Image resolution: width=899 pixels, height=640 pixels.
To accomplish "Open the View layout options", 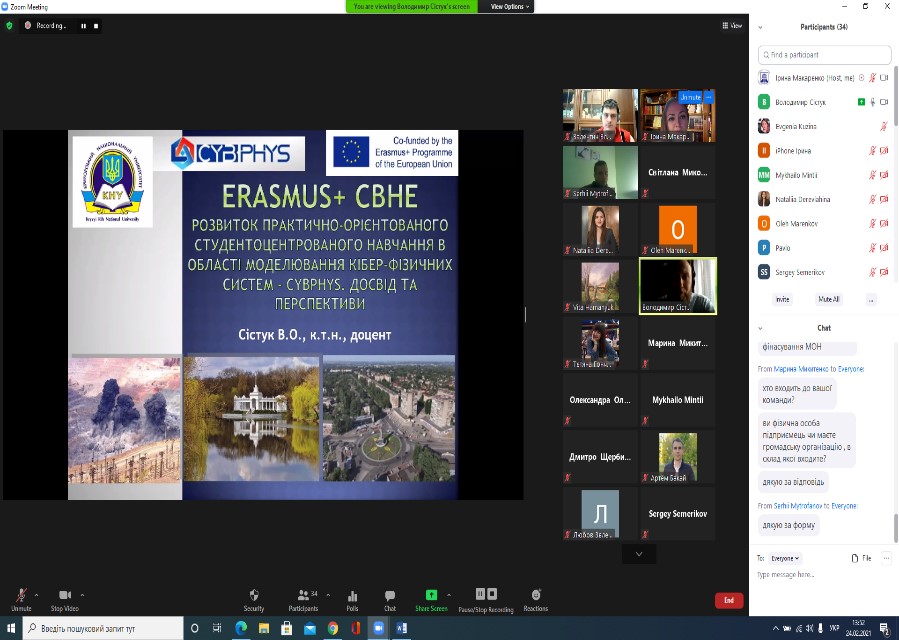I will [x=732, y=26].
